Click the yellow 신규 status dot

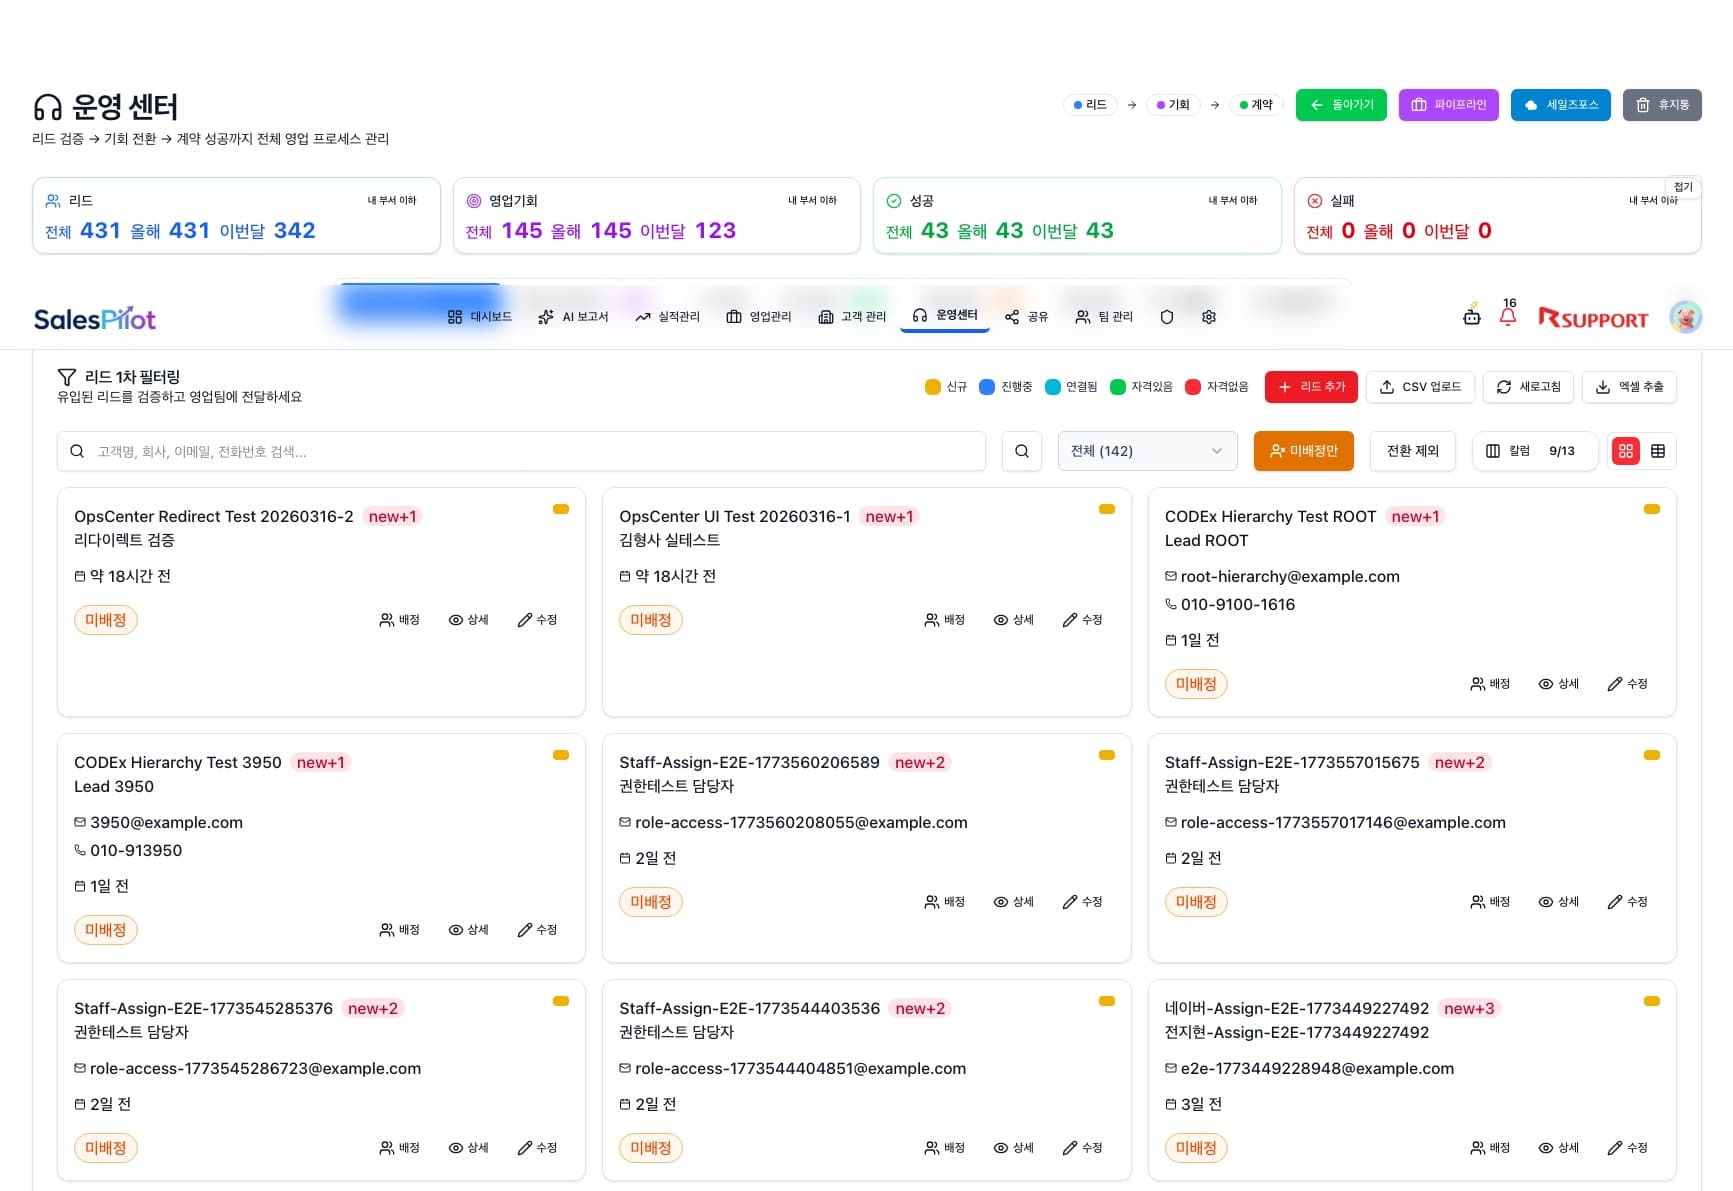932,386
